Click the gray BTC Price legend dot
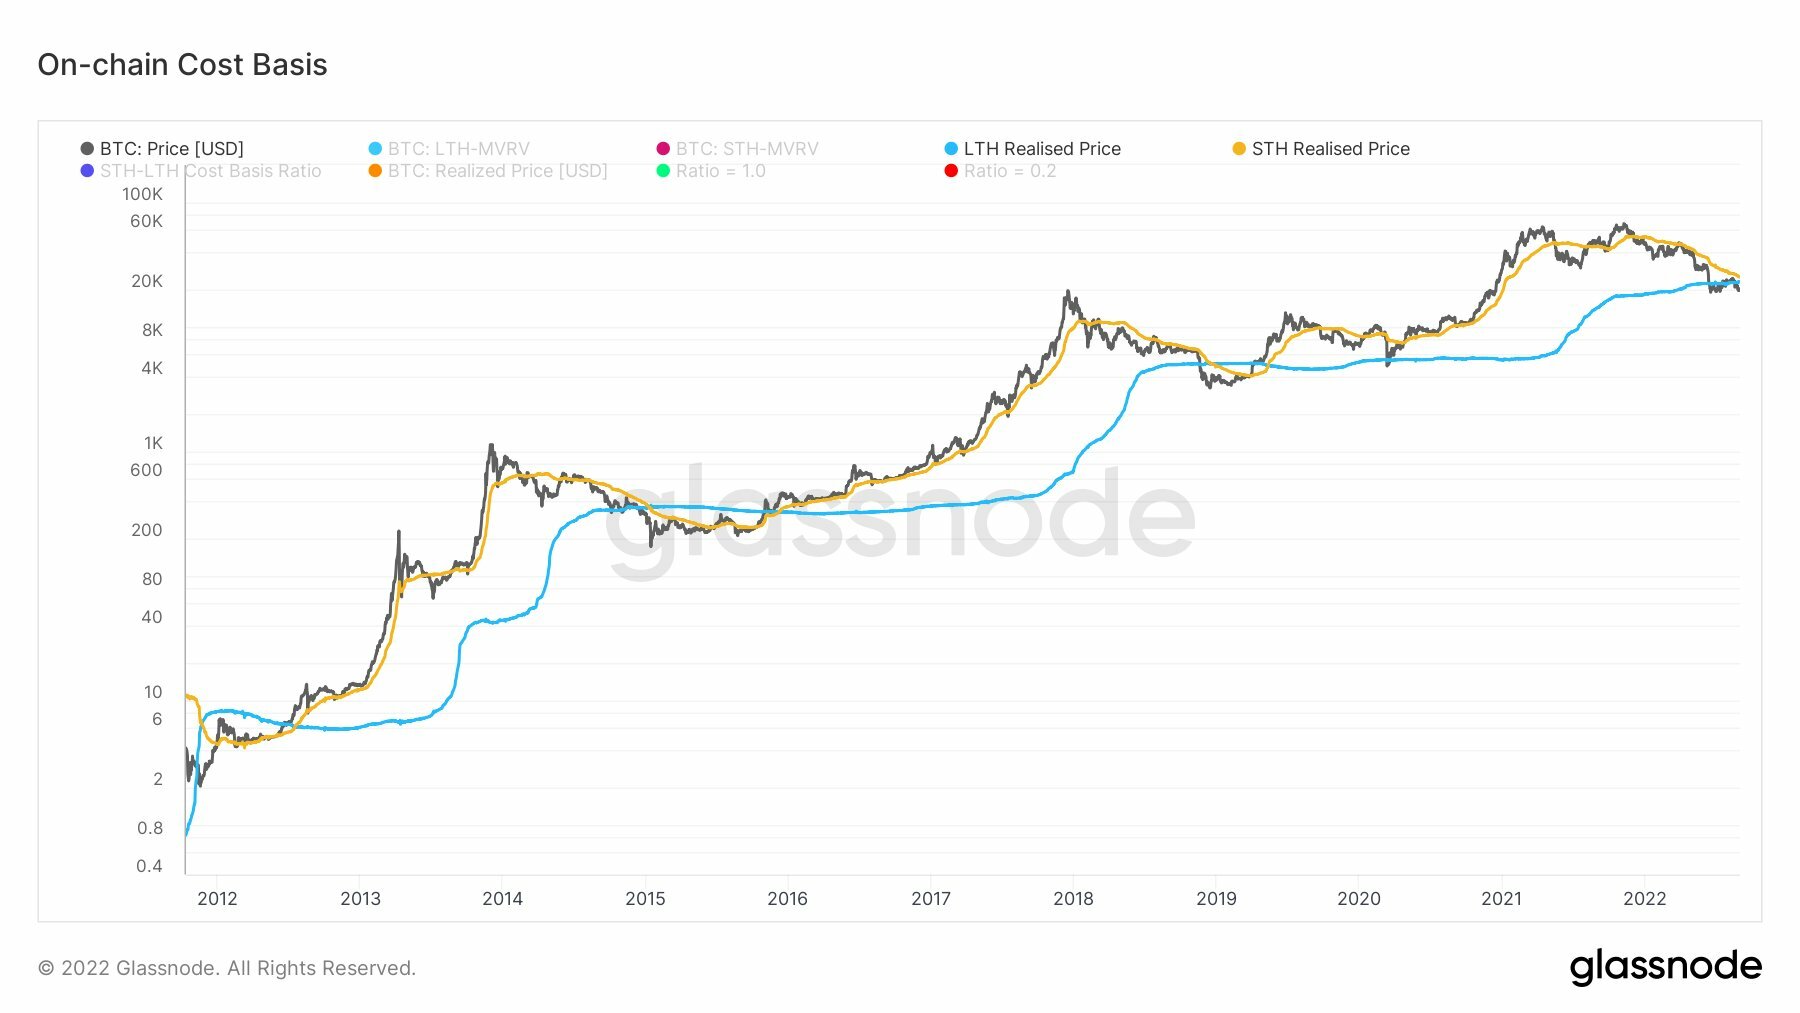The width and height of the screenshot is (1800, 1013). pos(87,149)
